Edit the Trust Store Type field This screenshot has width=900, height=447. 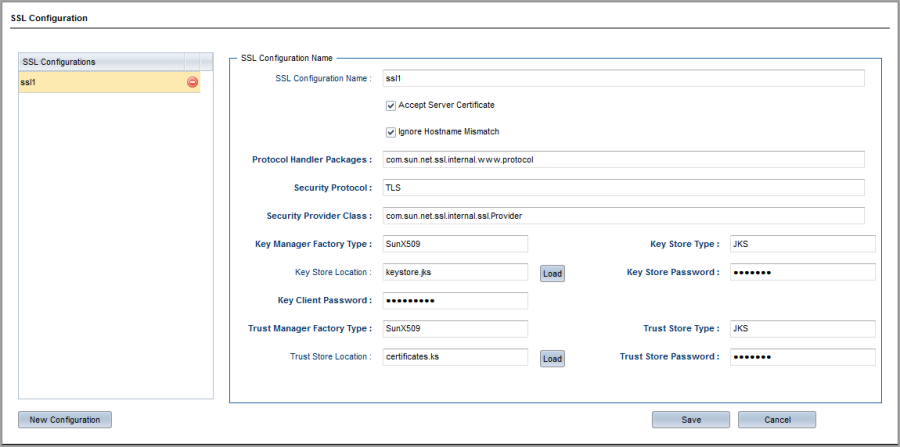tap(802, 329)
